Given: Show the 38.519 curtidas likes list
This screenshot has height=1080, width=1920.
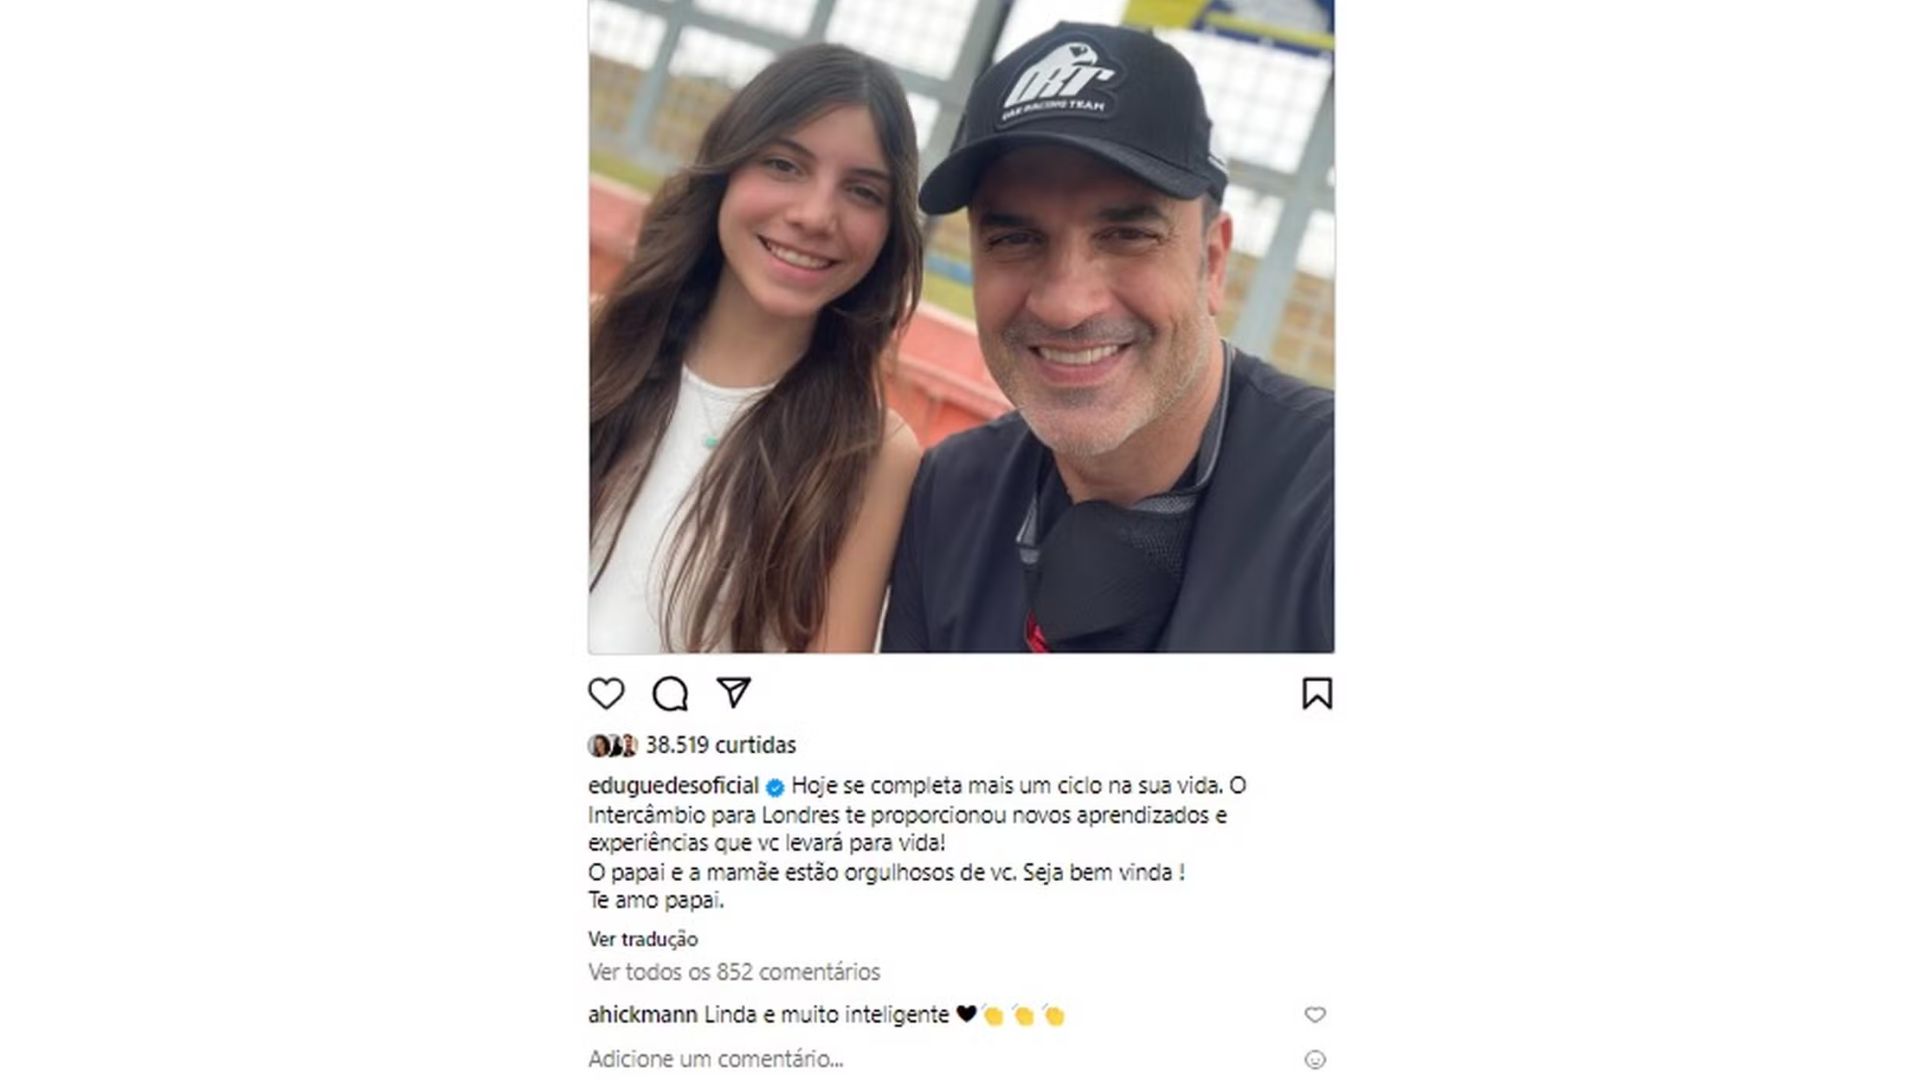Looking at the screenshot, I should [x=721, y=745].
